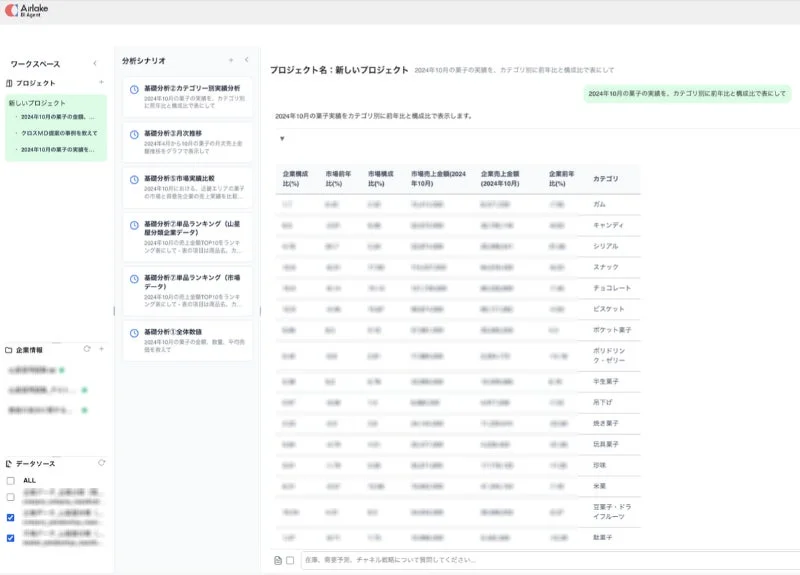The height and width of the screenshot is (575, 800).
Task: Sort by 市場構成比(%) column header
Action: 381,179
